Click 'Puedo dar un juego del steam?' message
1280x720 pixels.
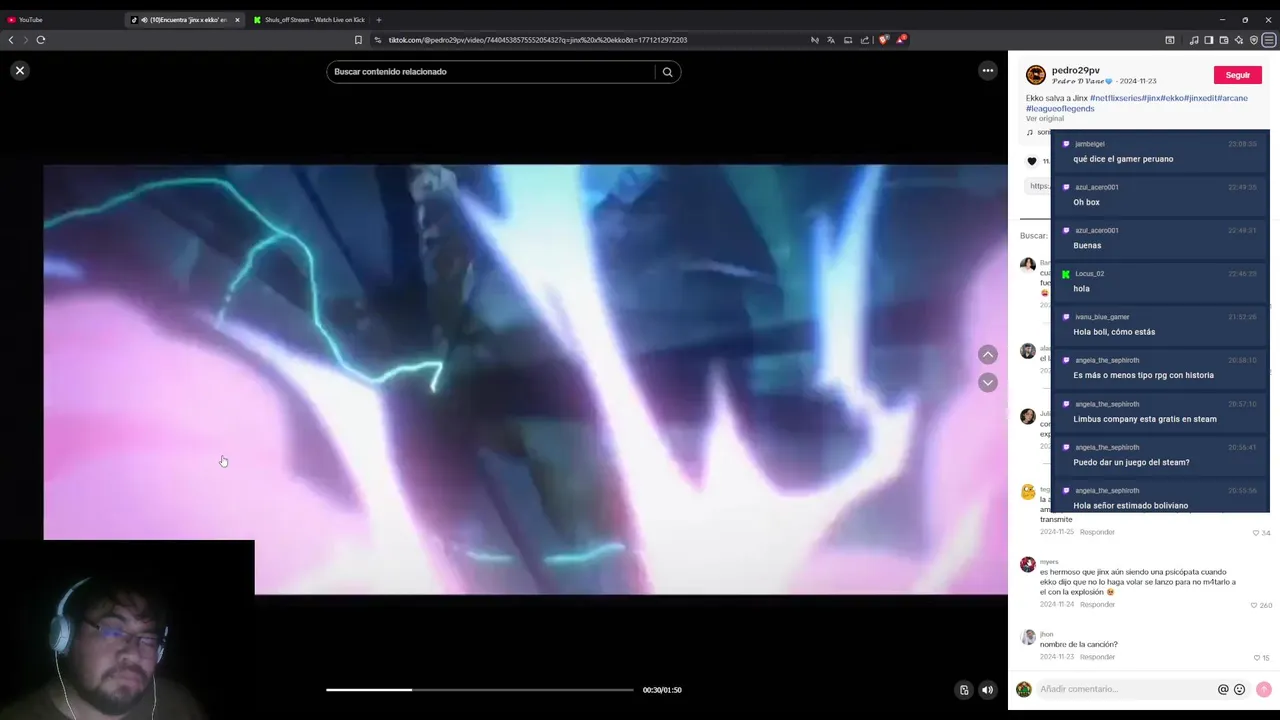[x=1131, y=462]
